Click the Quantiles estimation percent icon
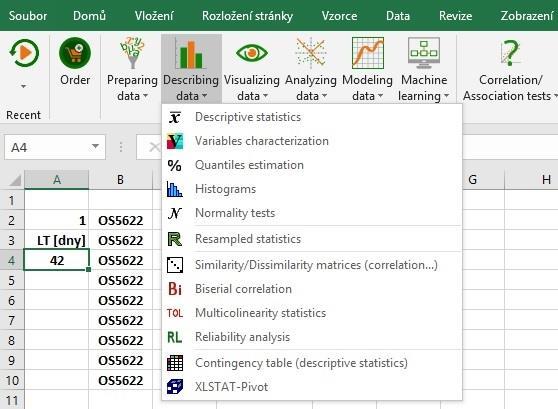The height and width of the screenshot is (409, 558). [175, 165]
